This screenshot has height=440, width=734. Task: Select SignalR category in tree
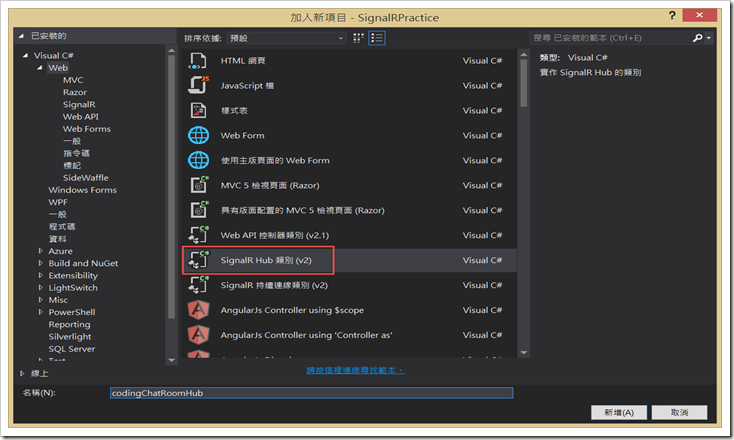click(x=79, y=104)
